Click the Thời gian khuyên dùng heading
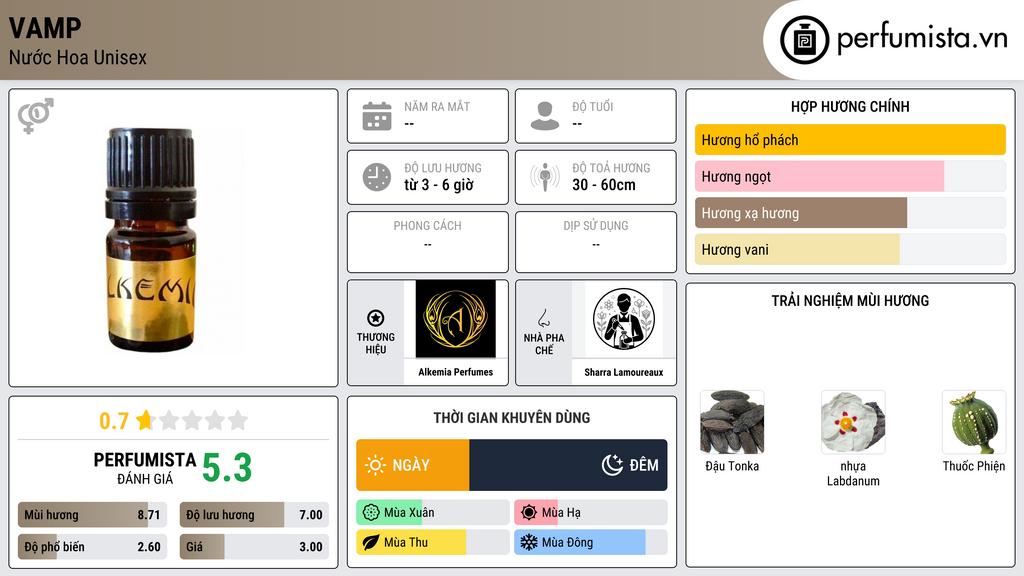 point(512,418)
